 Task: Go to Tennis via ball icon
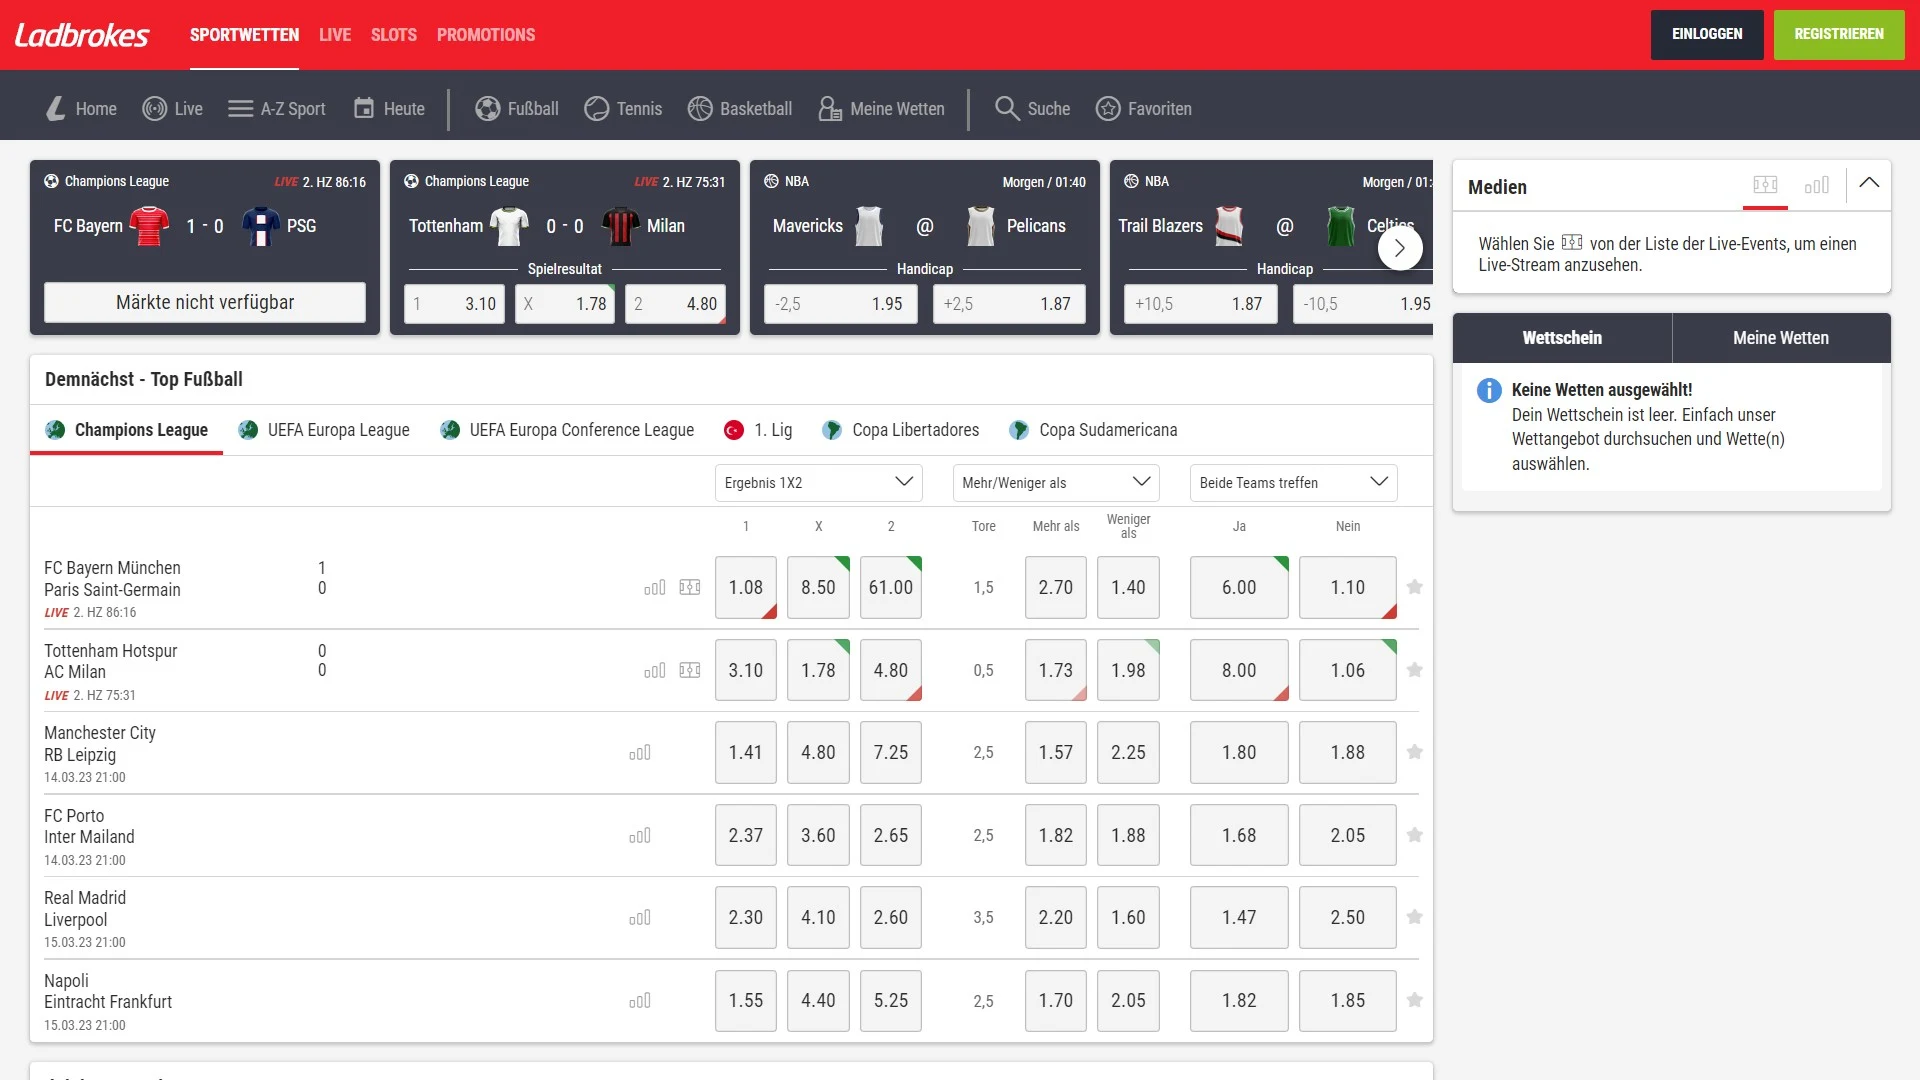597,108
